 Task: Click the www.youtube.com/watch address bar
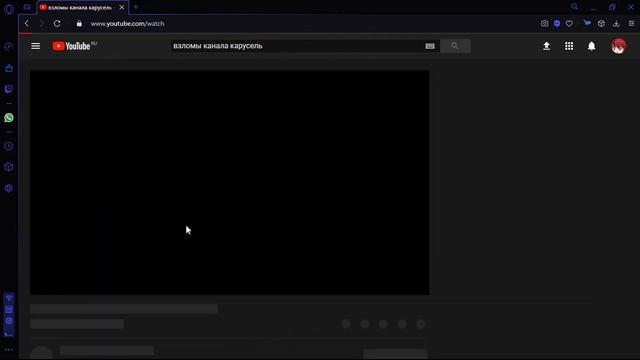tap(127, 24)
